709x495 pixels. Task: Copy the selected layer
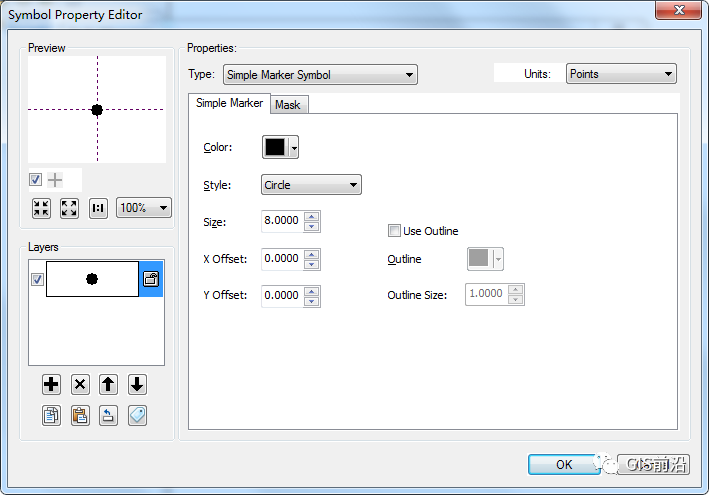pyautogui.click(x=52, y=415)
